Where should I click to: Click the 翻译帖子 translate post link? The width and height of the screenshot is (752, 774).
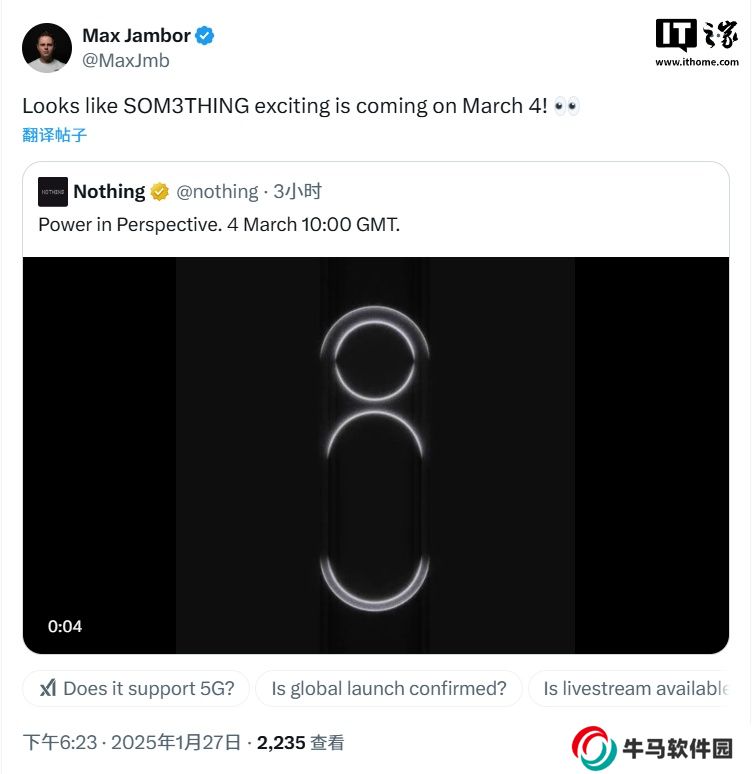click(54, 135)
